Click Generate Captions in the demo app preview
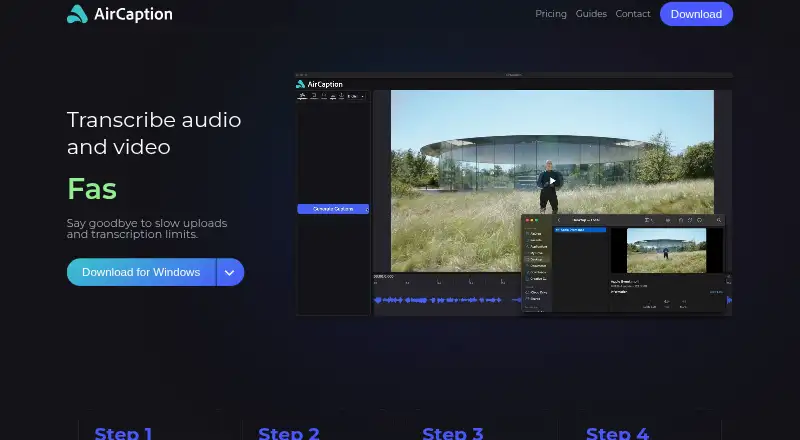800x440 pixels. tap(333, 209)
